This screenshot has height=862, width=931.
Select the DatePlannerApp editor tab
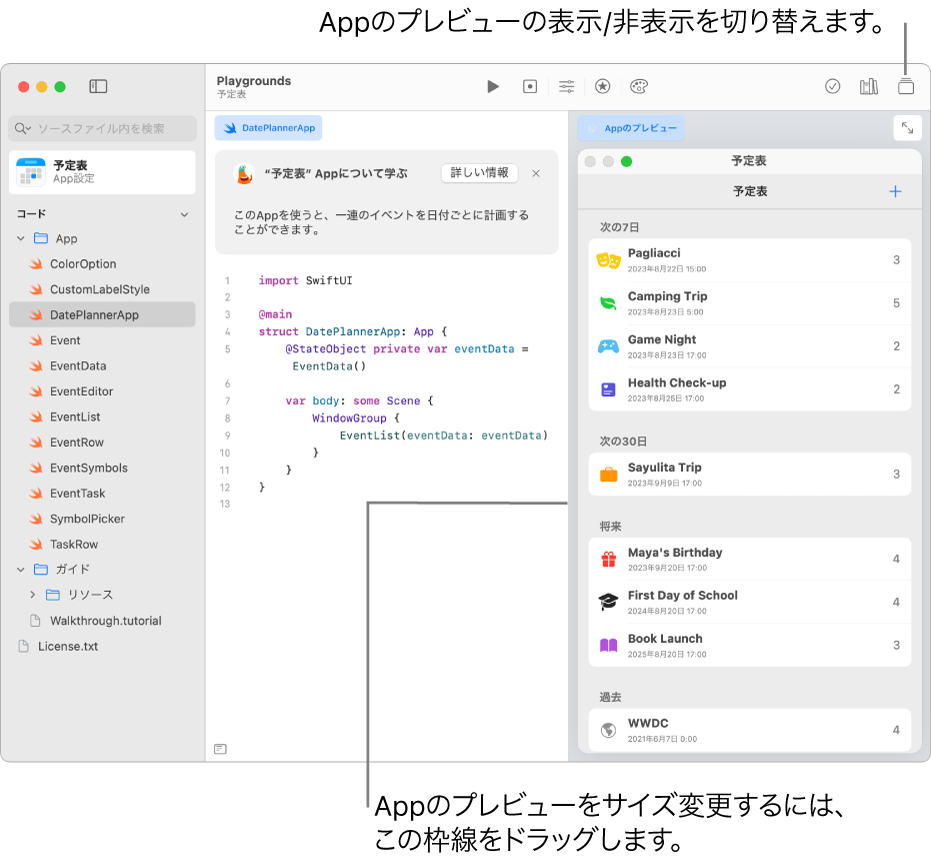point(268,128)
